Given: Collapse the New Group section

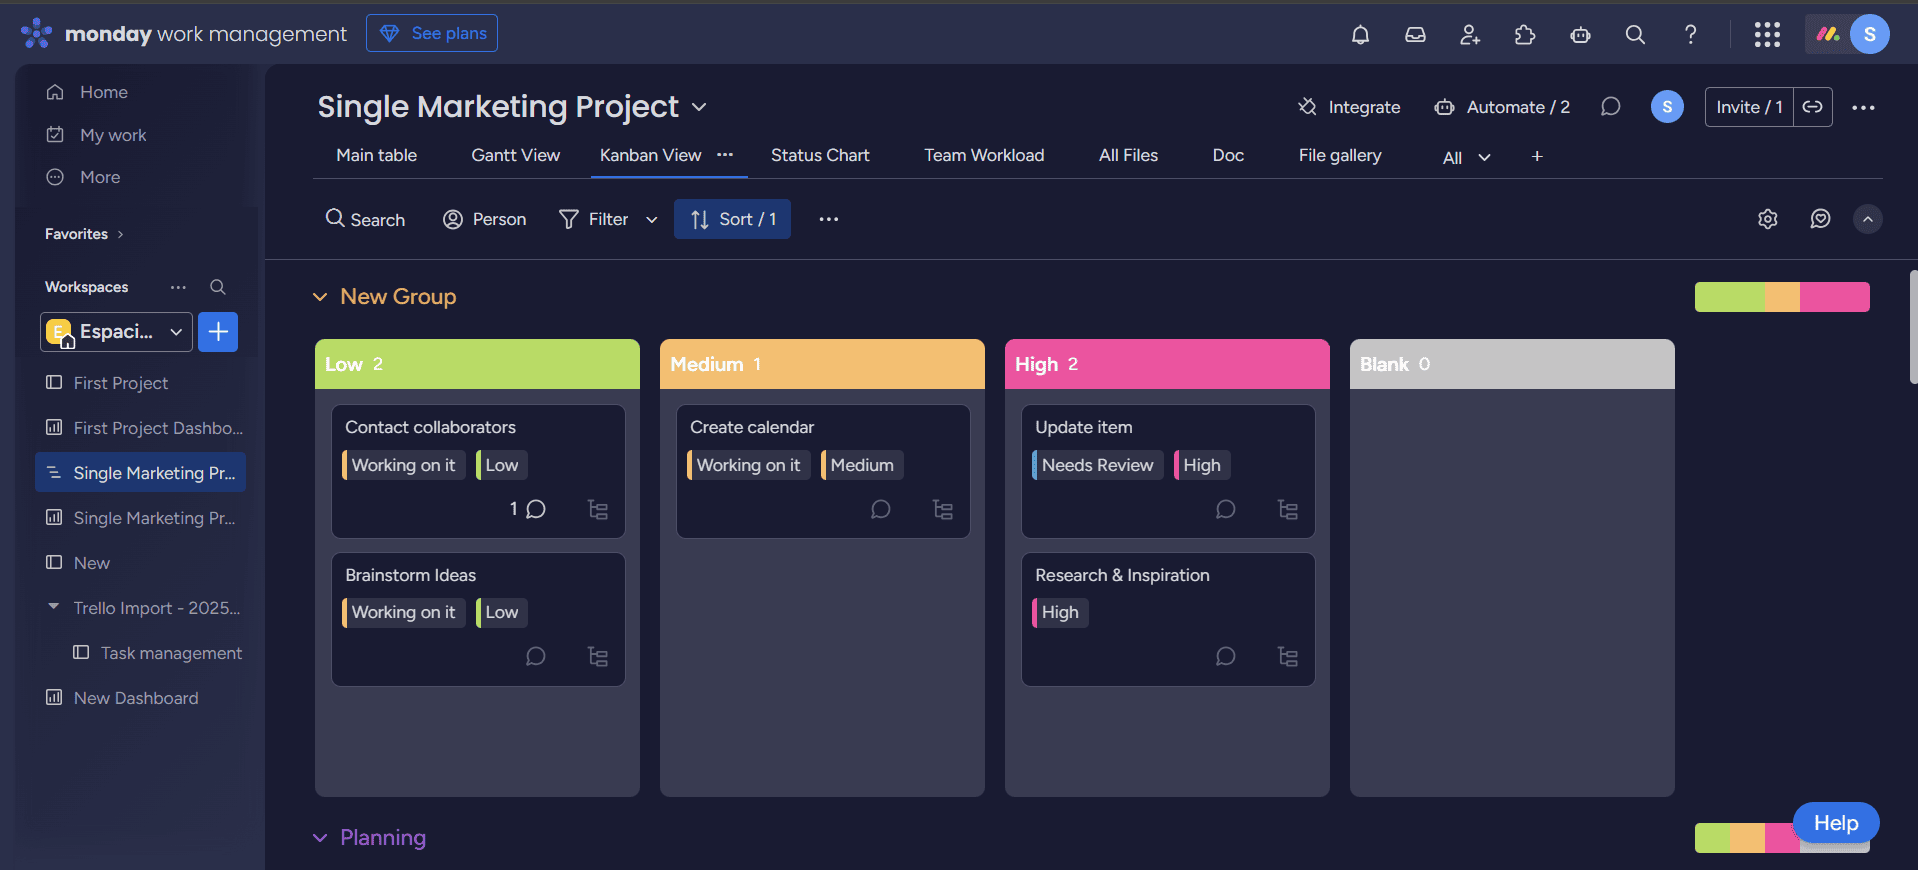Looking at the screenshot, I should (320, 297).
